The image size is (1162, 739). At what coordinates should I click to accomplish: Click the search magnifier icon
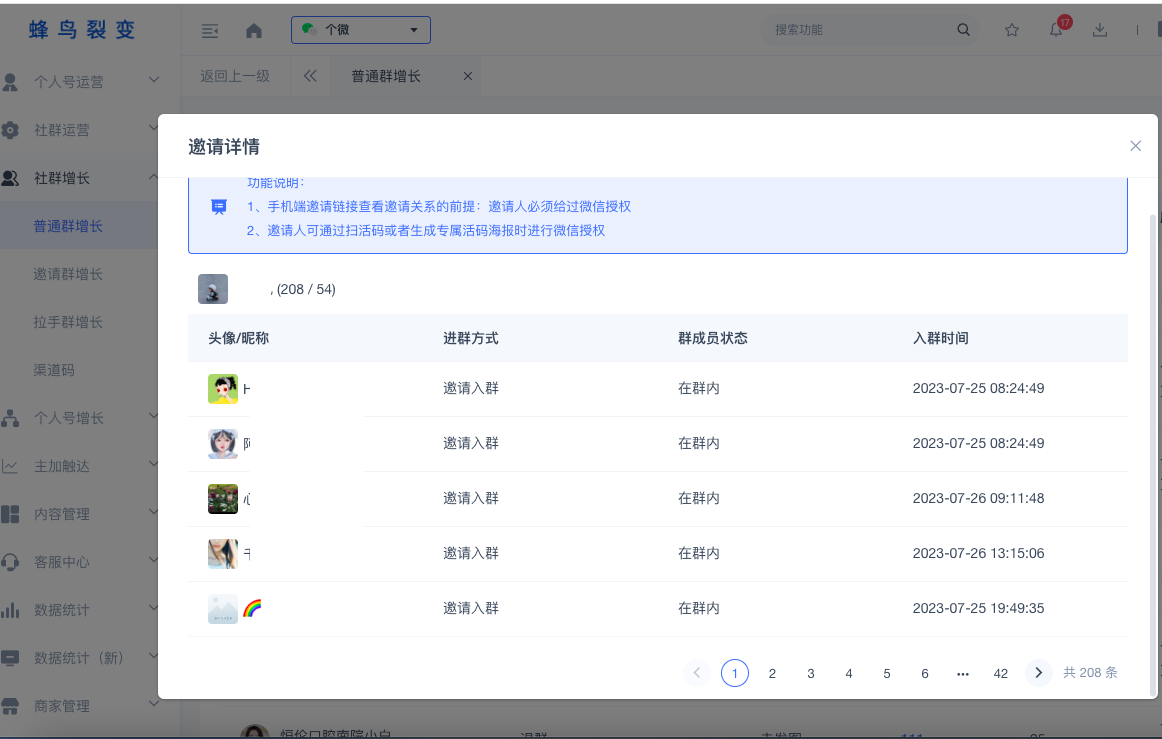[x=964, y=30]
